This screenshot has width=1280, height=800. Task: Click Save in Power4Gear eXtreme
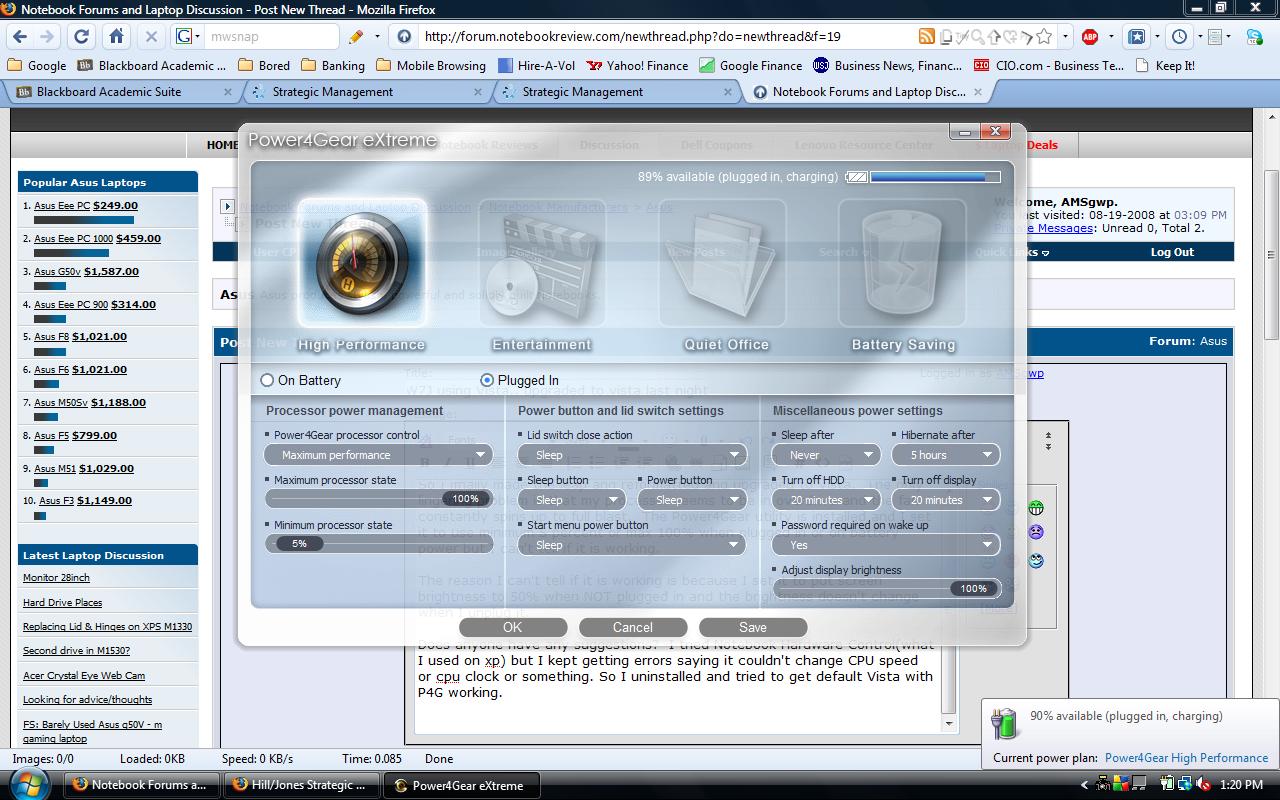pos(753,627)
